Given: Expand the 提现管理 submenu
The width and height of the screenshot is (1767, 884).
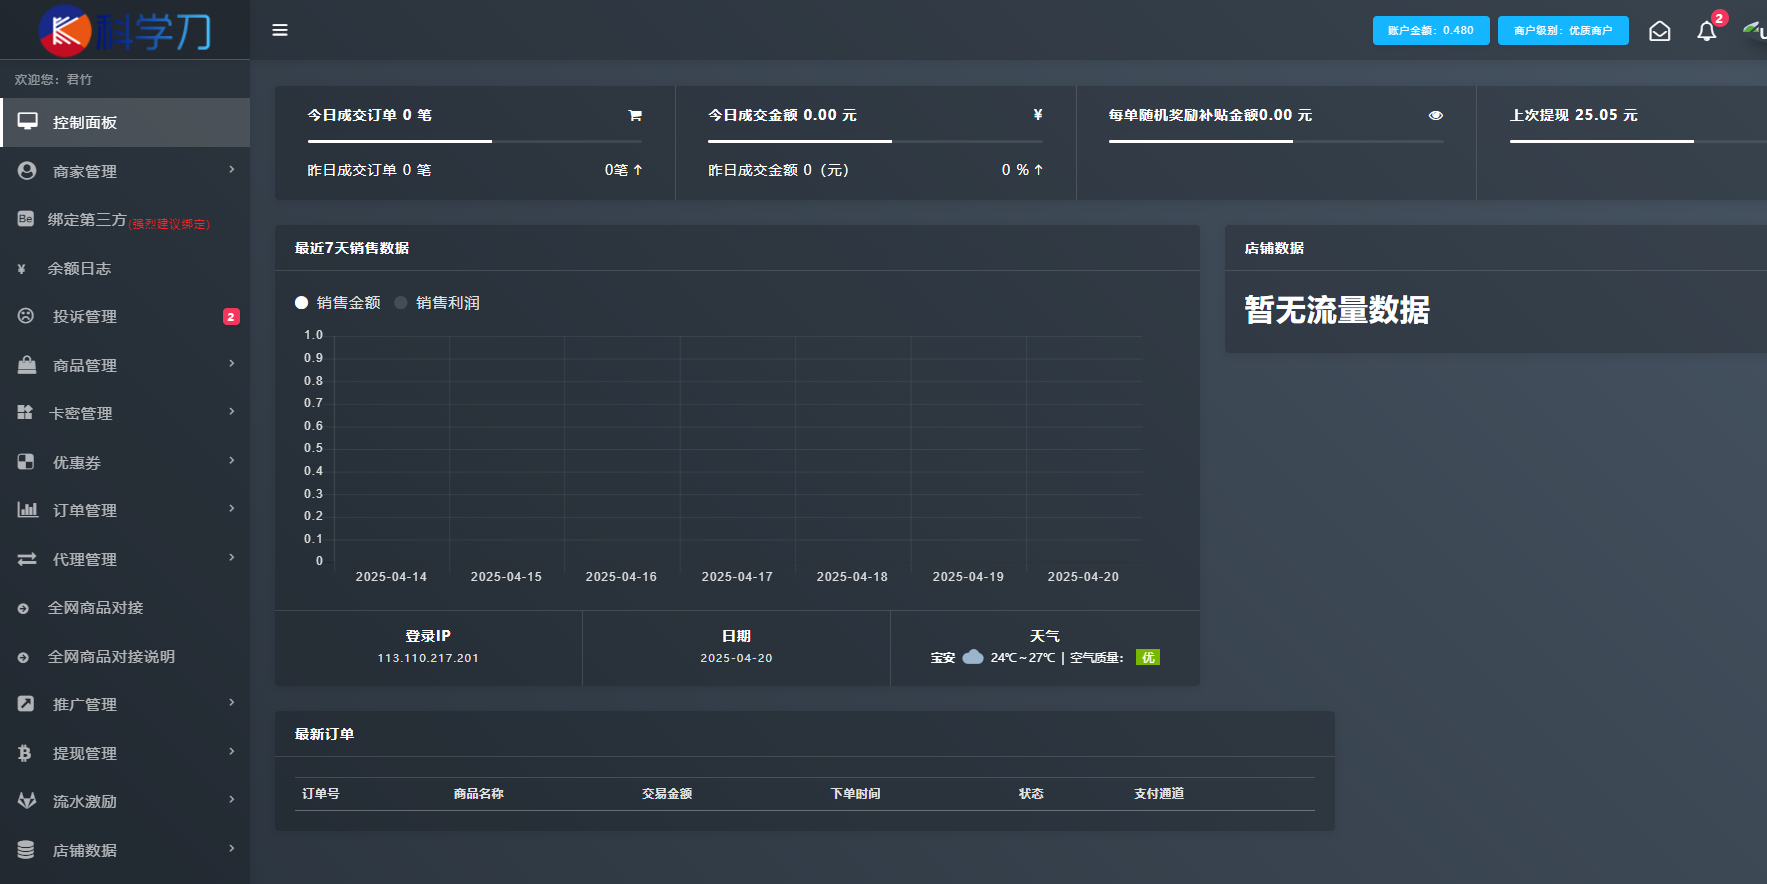Looking at the screenshot, I should pos(125,753).
